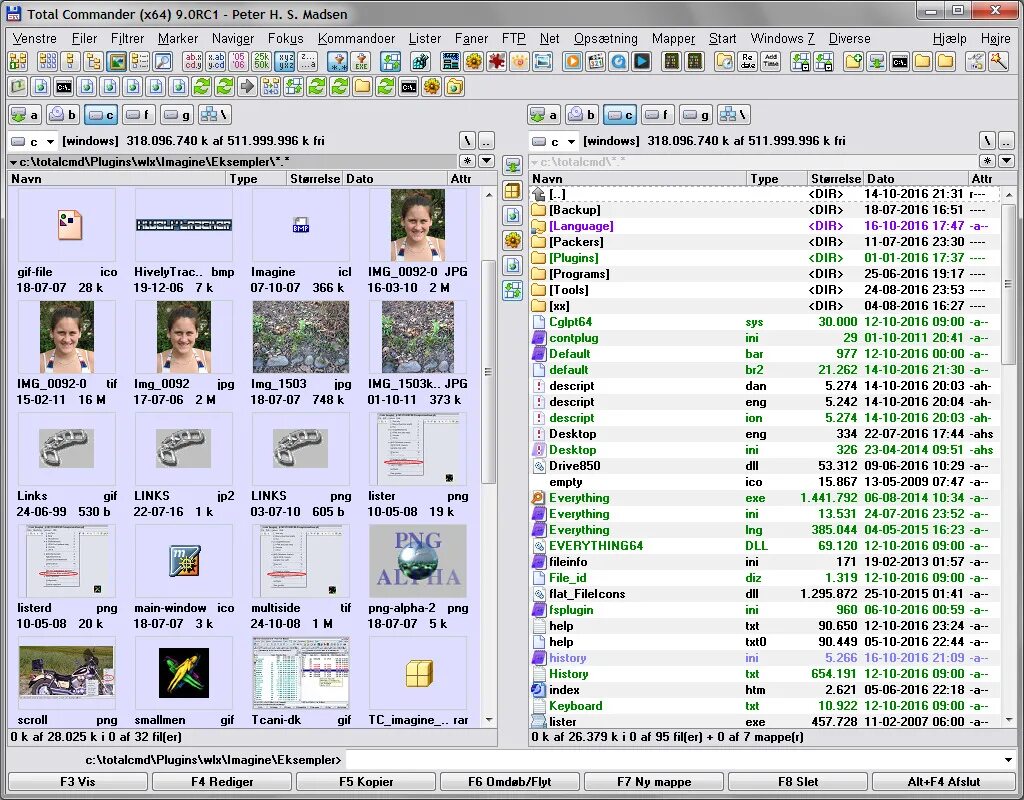The image size is (1024, 800).
Task: Toggle sort by extension (x.ab y.cd) button
Action: click(x=216, y=61)
